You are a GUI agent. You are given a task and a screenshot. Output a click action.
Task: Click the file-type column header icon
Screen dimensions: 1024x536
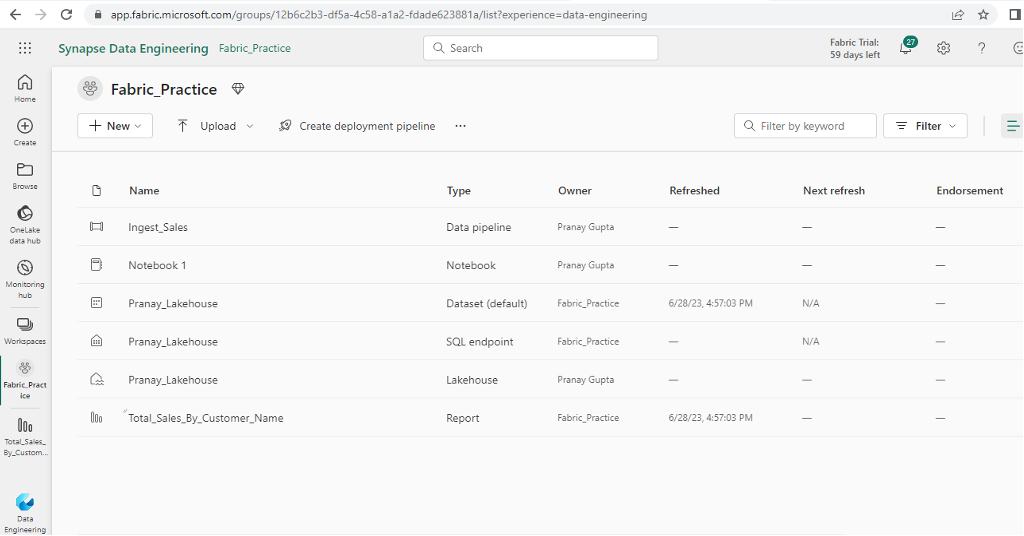pos(97,191)
